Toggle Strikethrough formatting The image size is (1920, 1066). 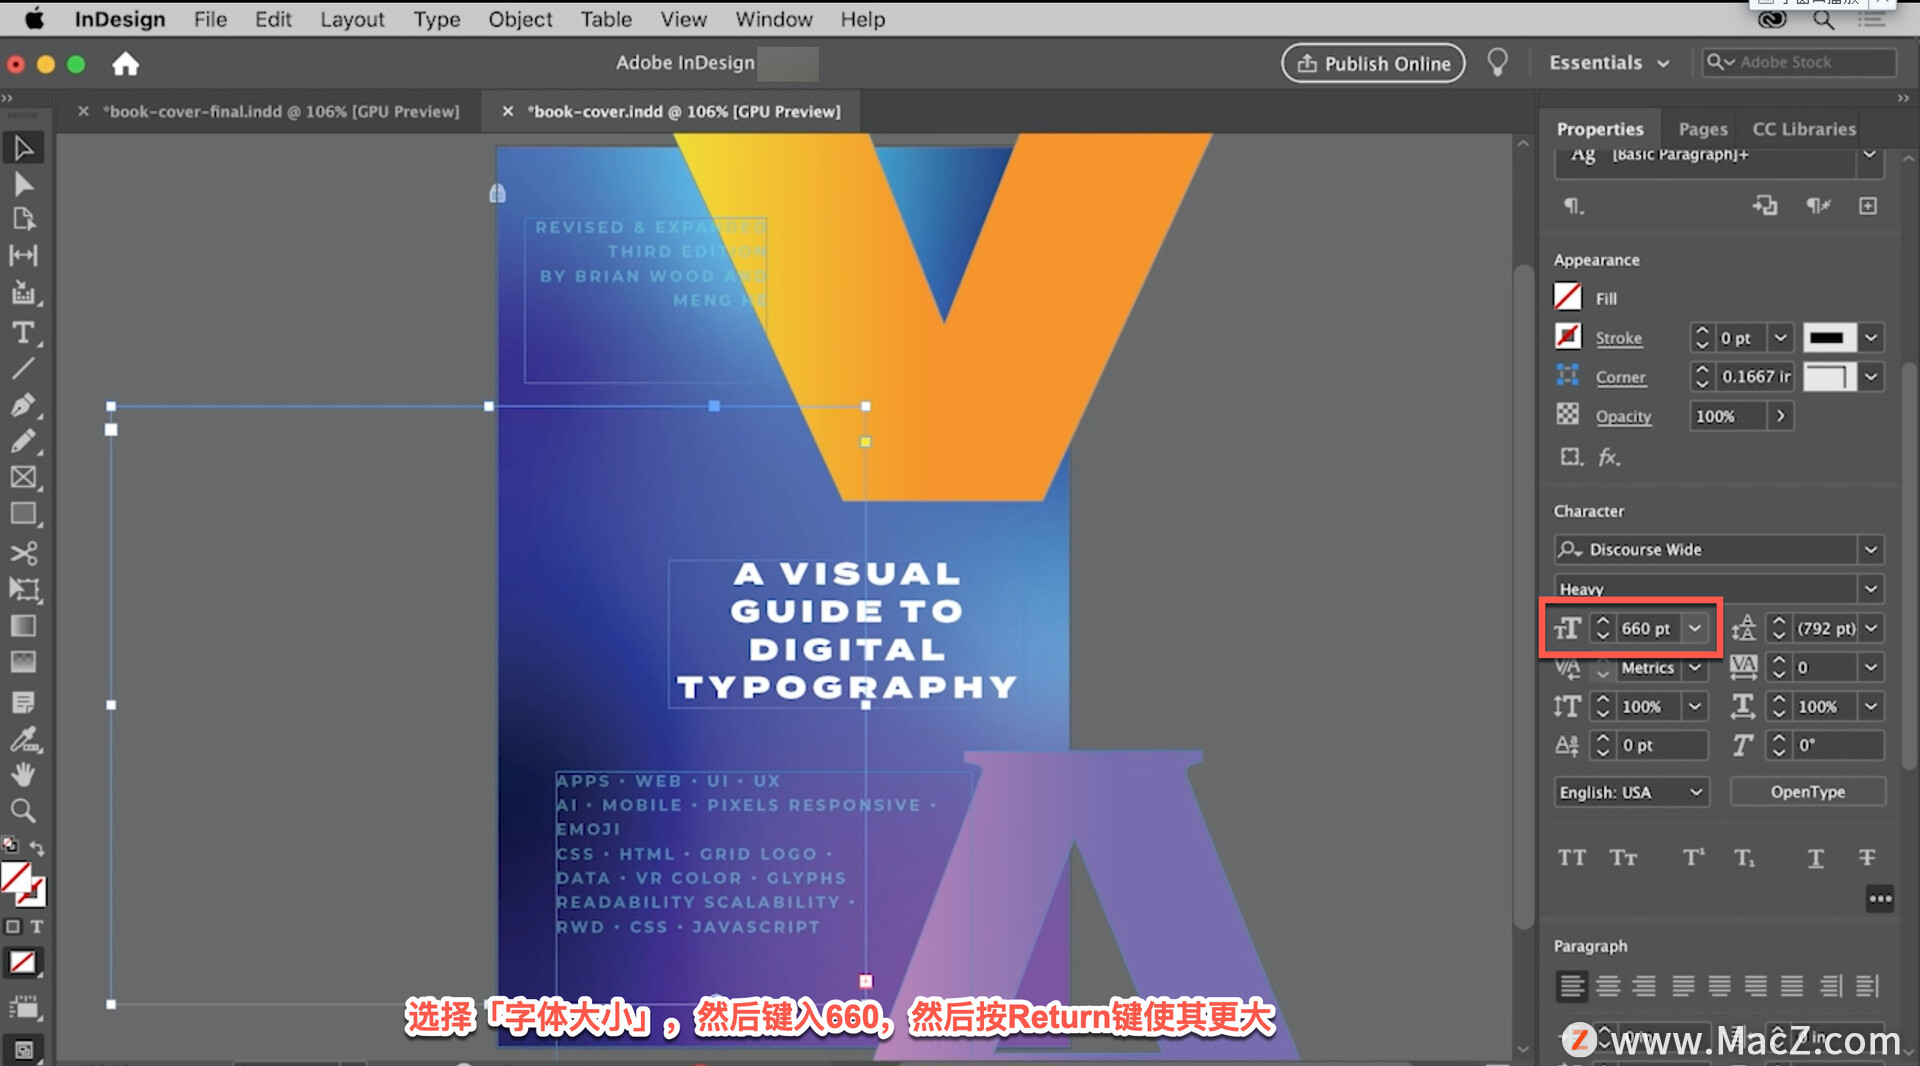(x=1867, y=858)
